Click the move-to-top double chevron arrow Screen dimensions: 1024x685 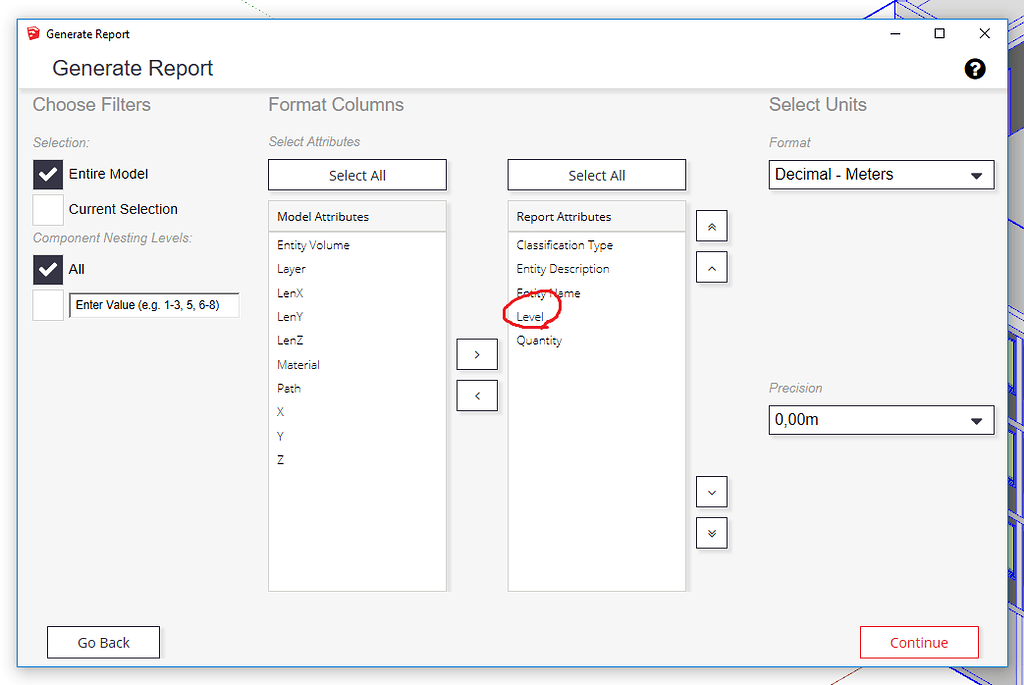[x=711, y=226]
